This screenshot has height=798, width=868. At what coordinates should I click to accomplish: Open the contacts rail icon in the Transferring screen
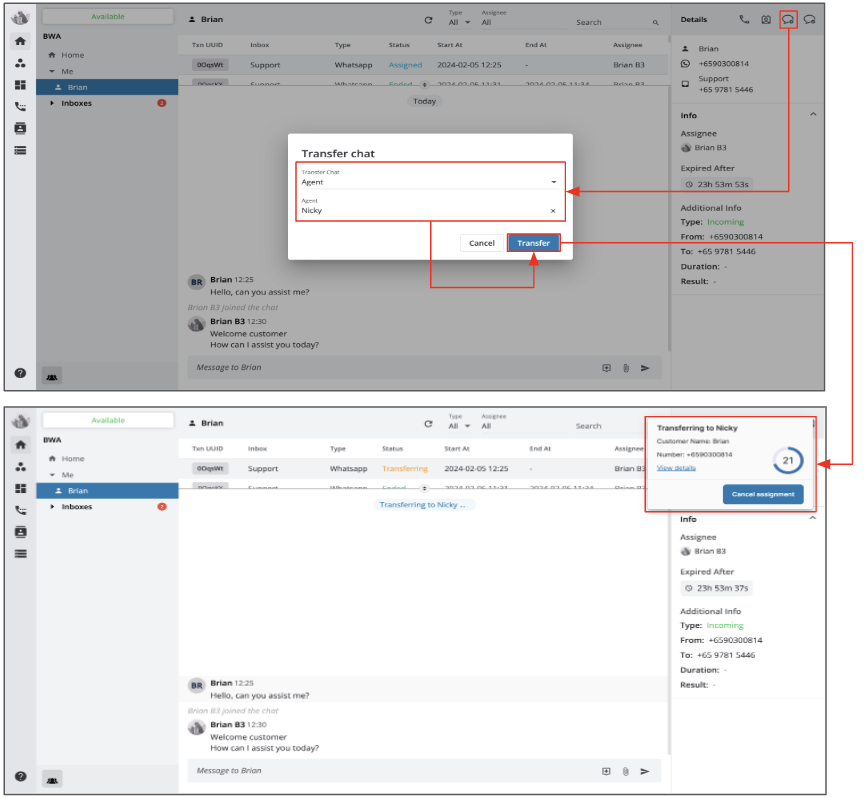pos(20,532)
